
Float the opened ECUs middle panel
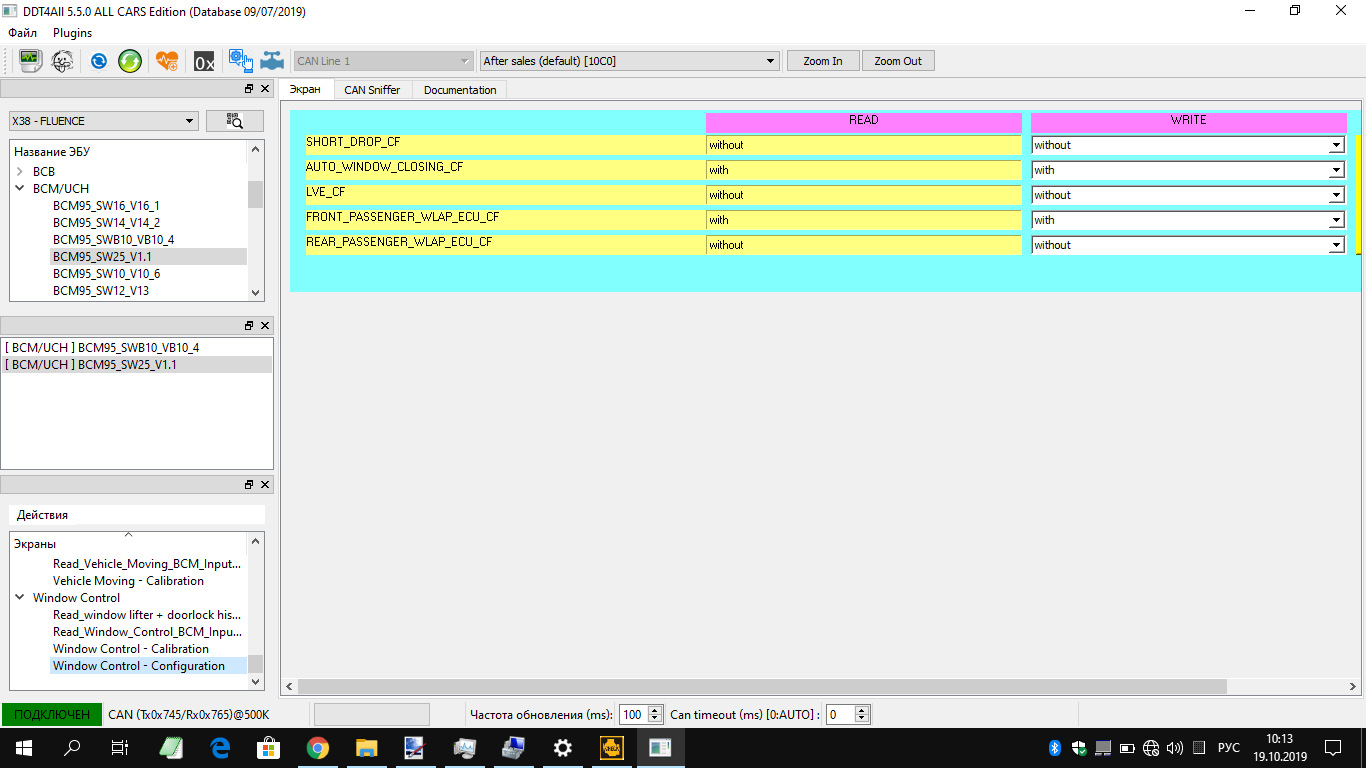[x=249, y=325]
